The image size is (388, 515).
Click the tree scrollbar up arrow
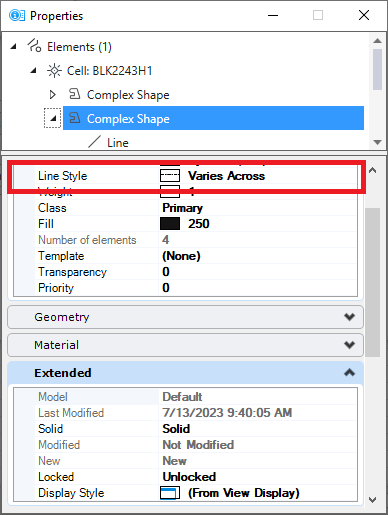377,41
